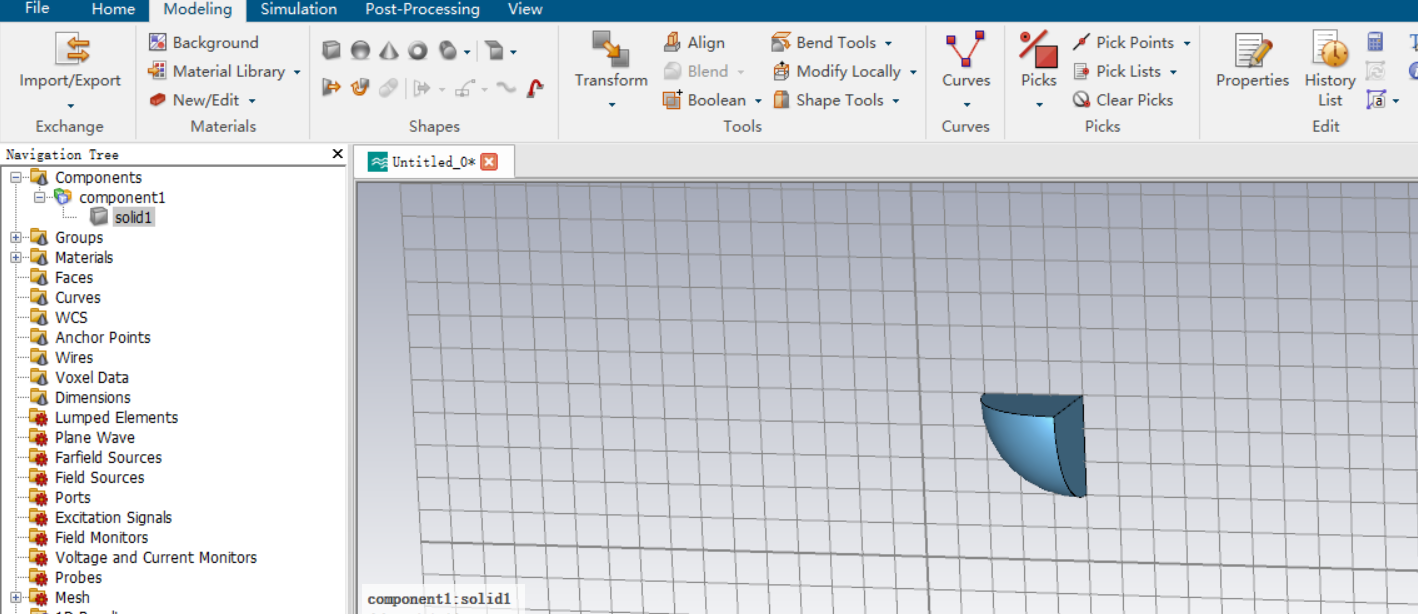
Task: Open the Properties dialog
Action: (x=1252, y=62)
